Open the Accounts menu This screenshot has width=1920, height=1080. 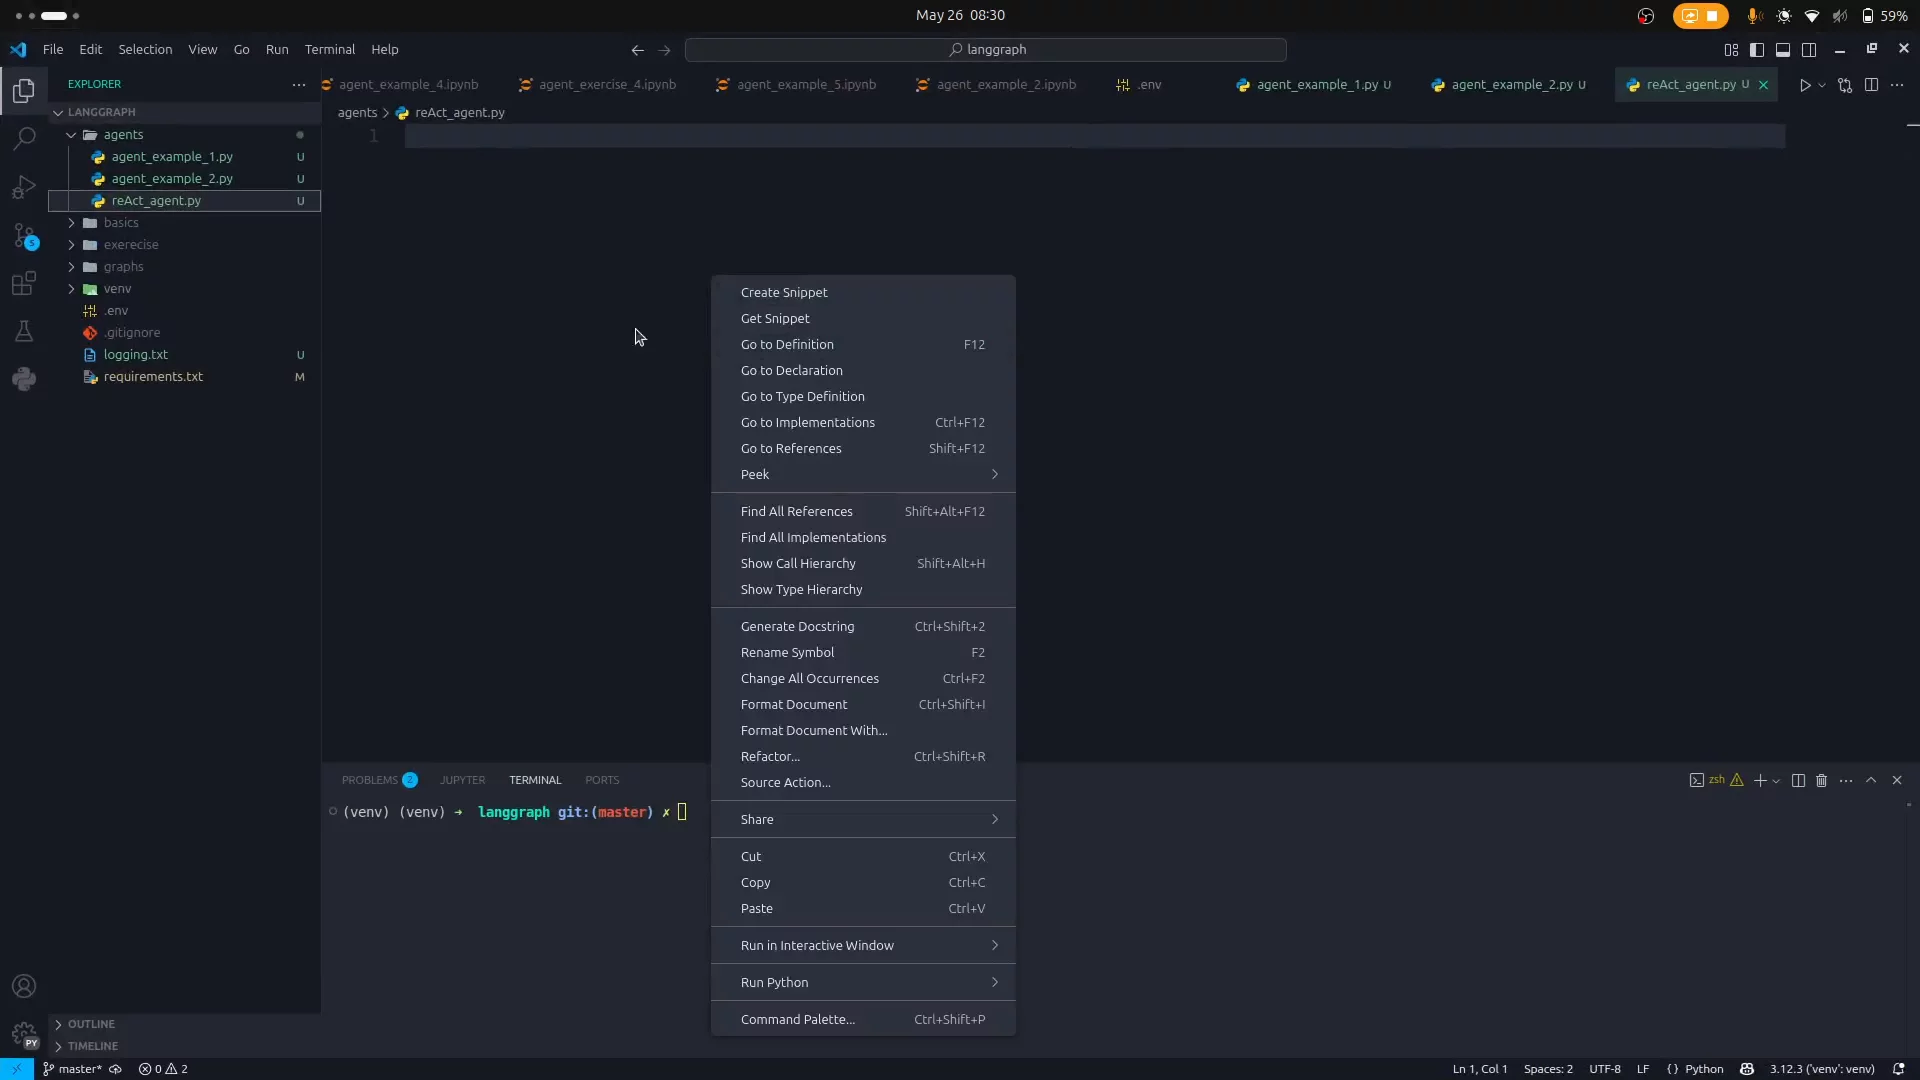click(24, 986)
